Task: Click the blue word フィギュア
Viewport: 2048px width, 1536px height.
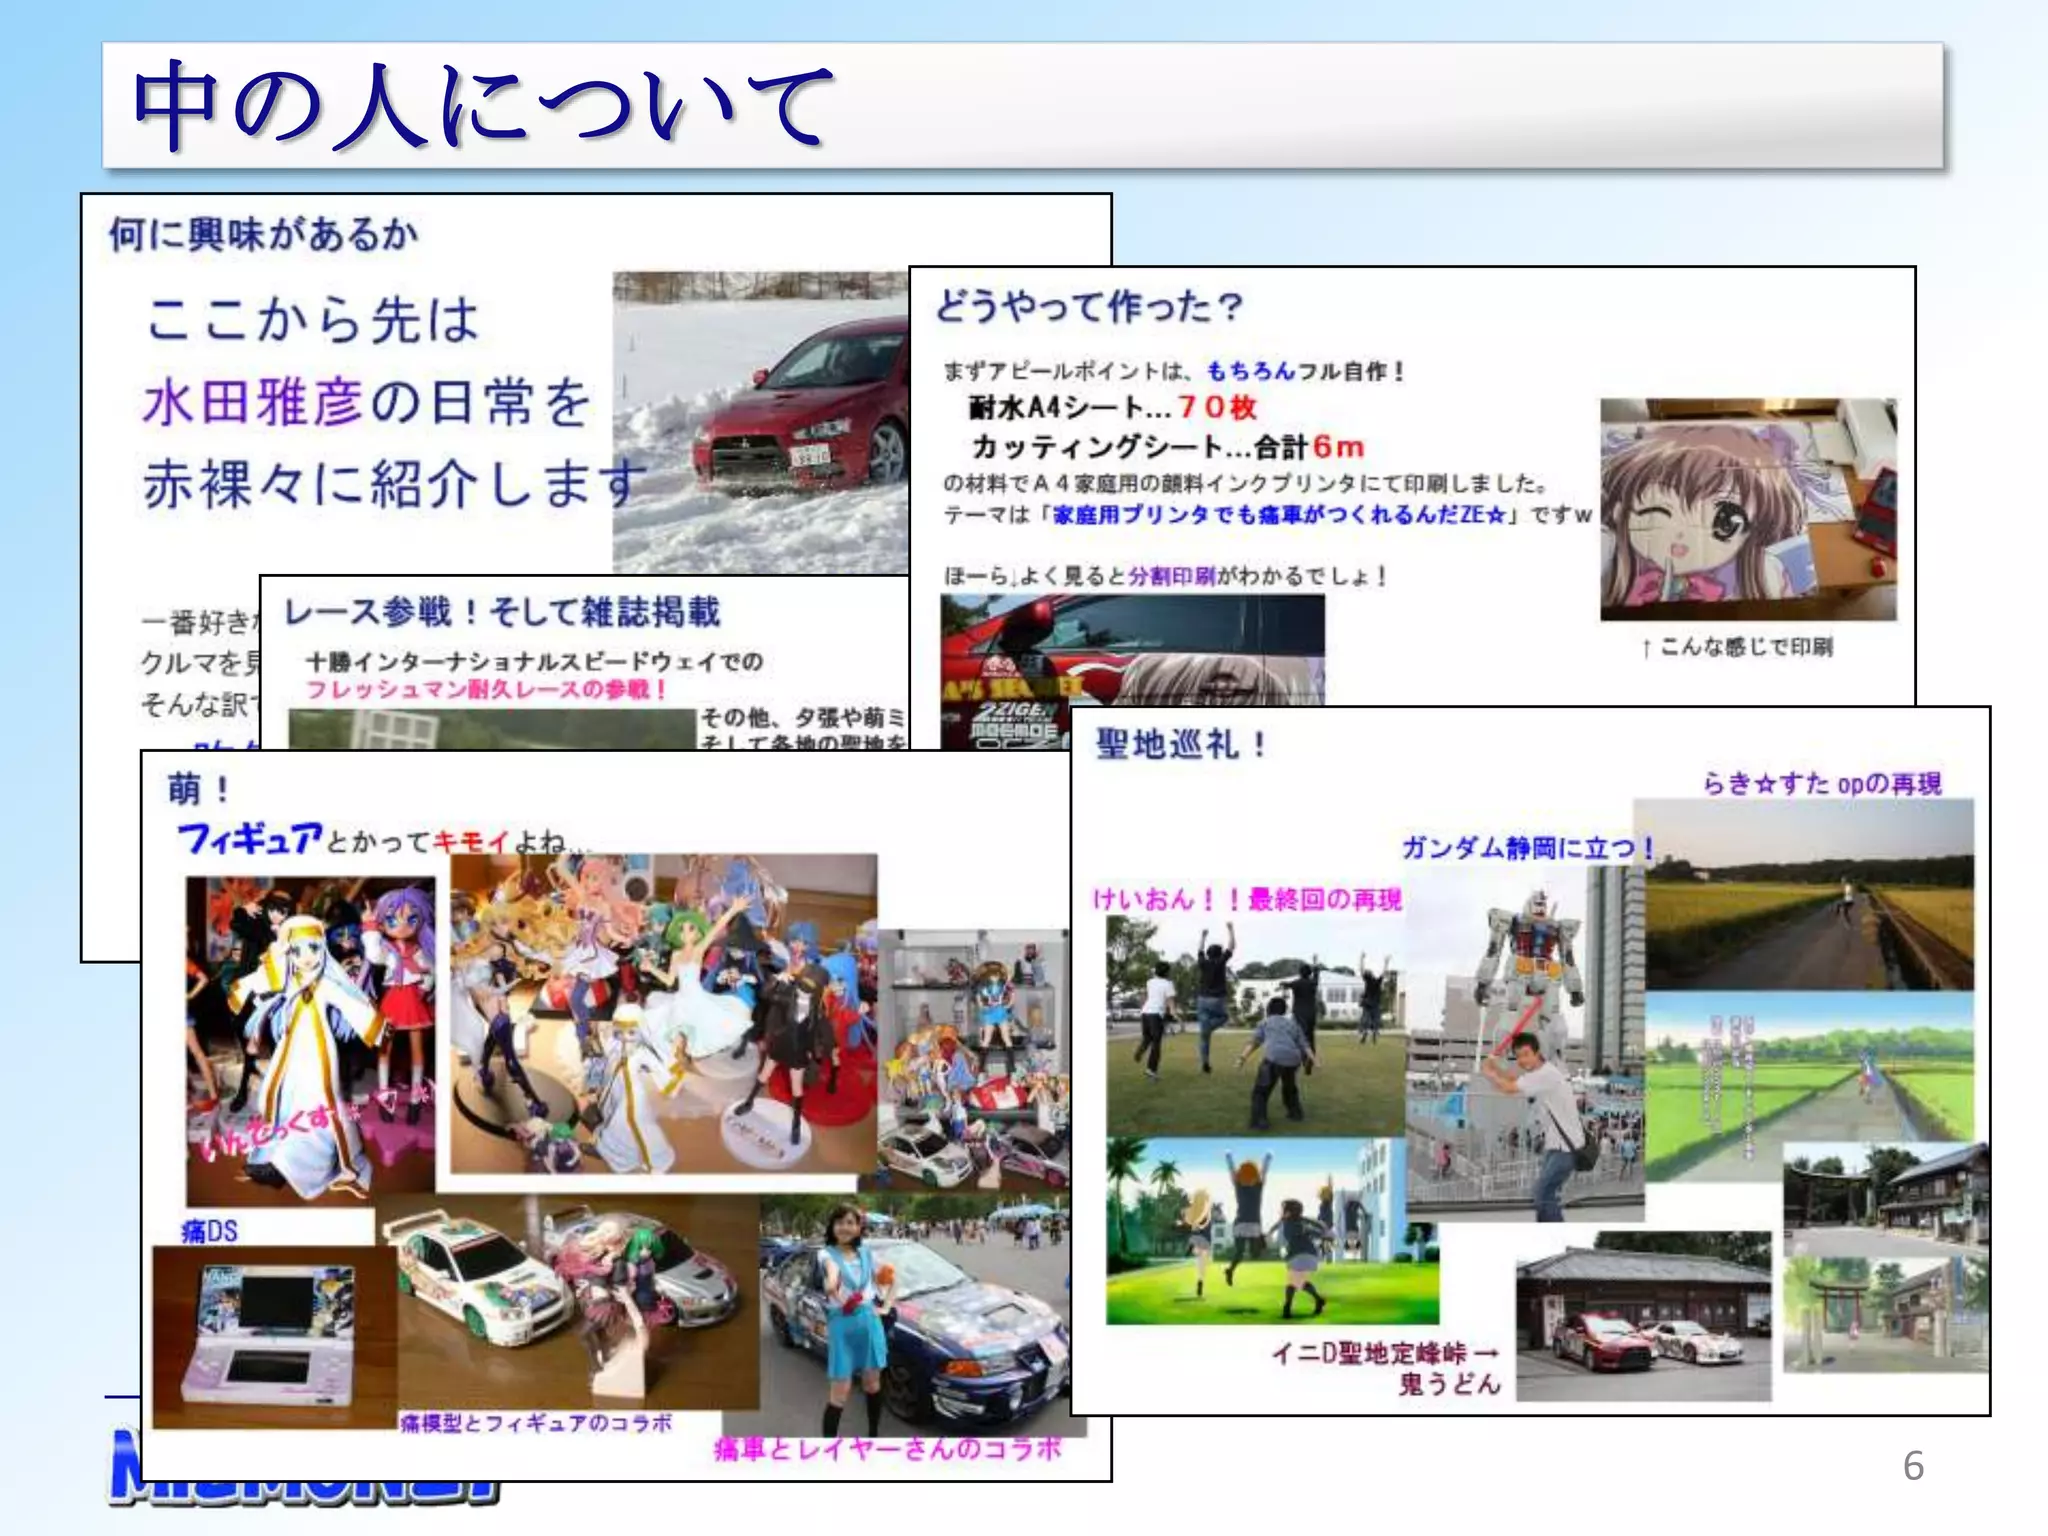Action: coord(250,838)
